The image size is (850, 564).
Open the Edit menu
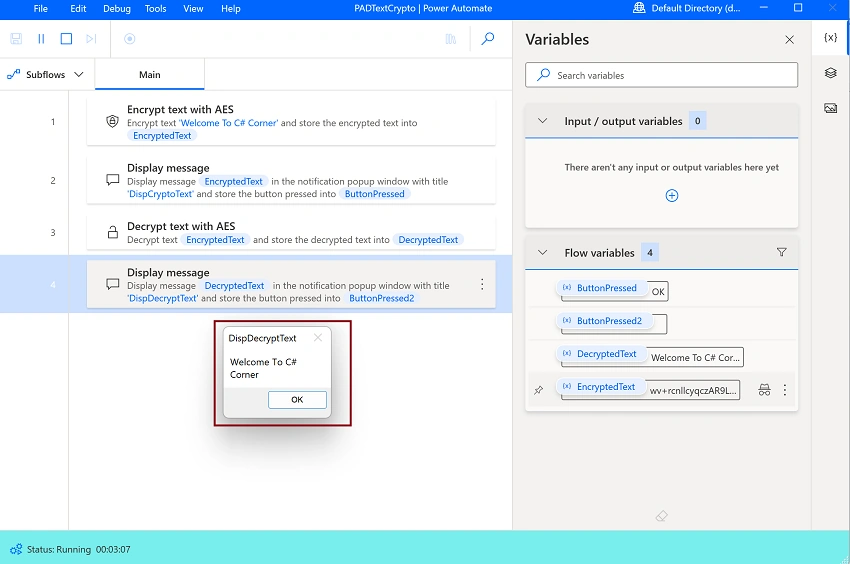pyautogui.click(x=78, y=9)
